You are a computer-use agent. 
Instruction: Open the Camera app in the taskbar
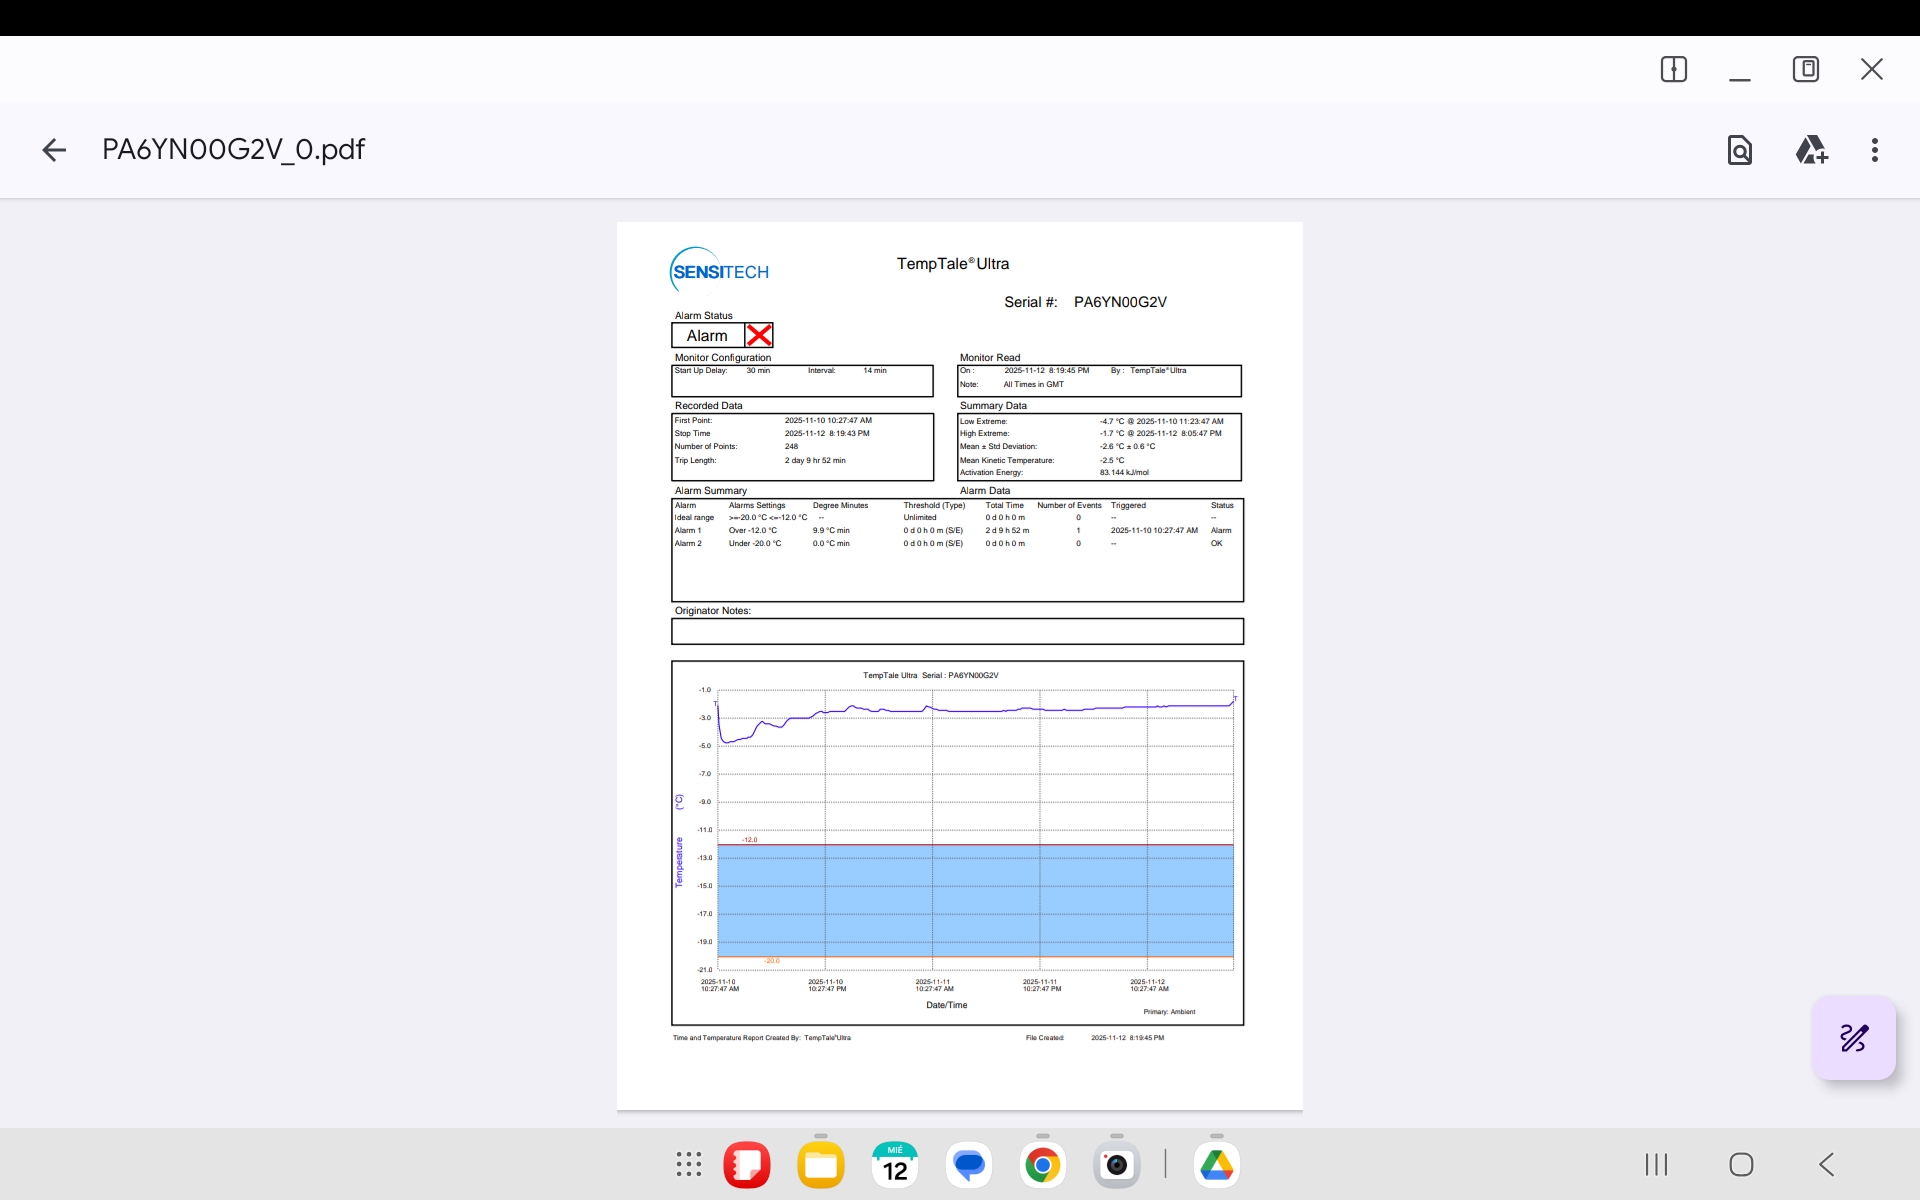point(1116,1164)
